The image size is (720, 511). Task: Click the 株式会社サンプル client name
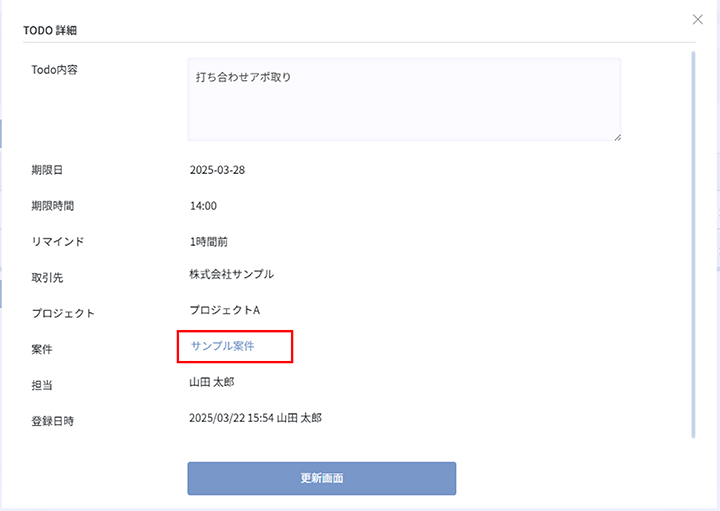(231, 274)
